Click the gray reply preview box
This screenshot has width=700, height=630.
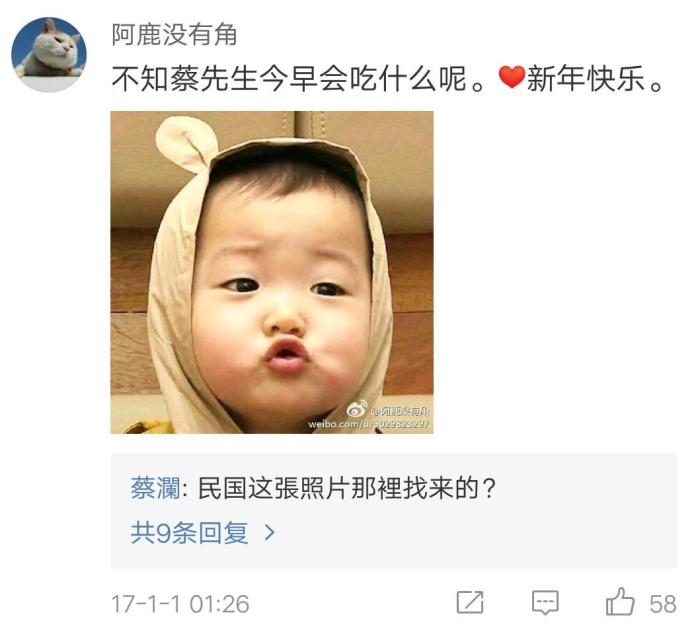[394, 511]
